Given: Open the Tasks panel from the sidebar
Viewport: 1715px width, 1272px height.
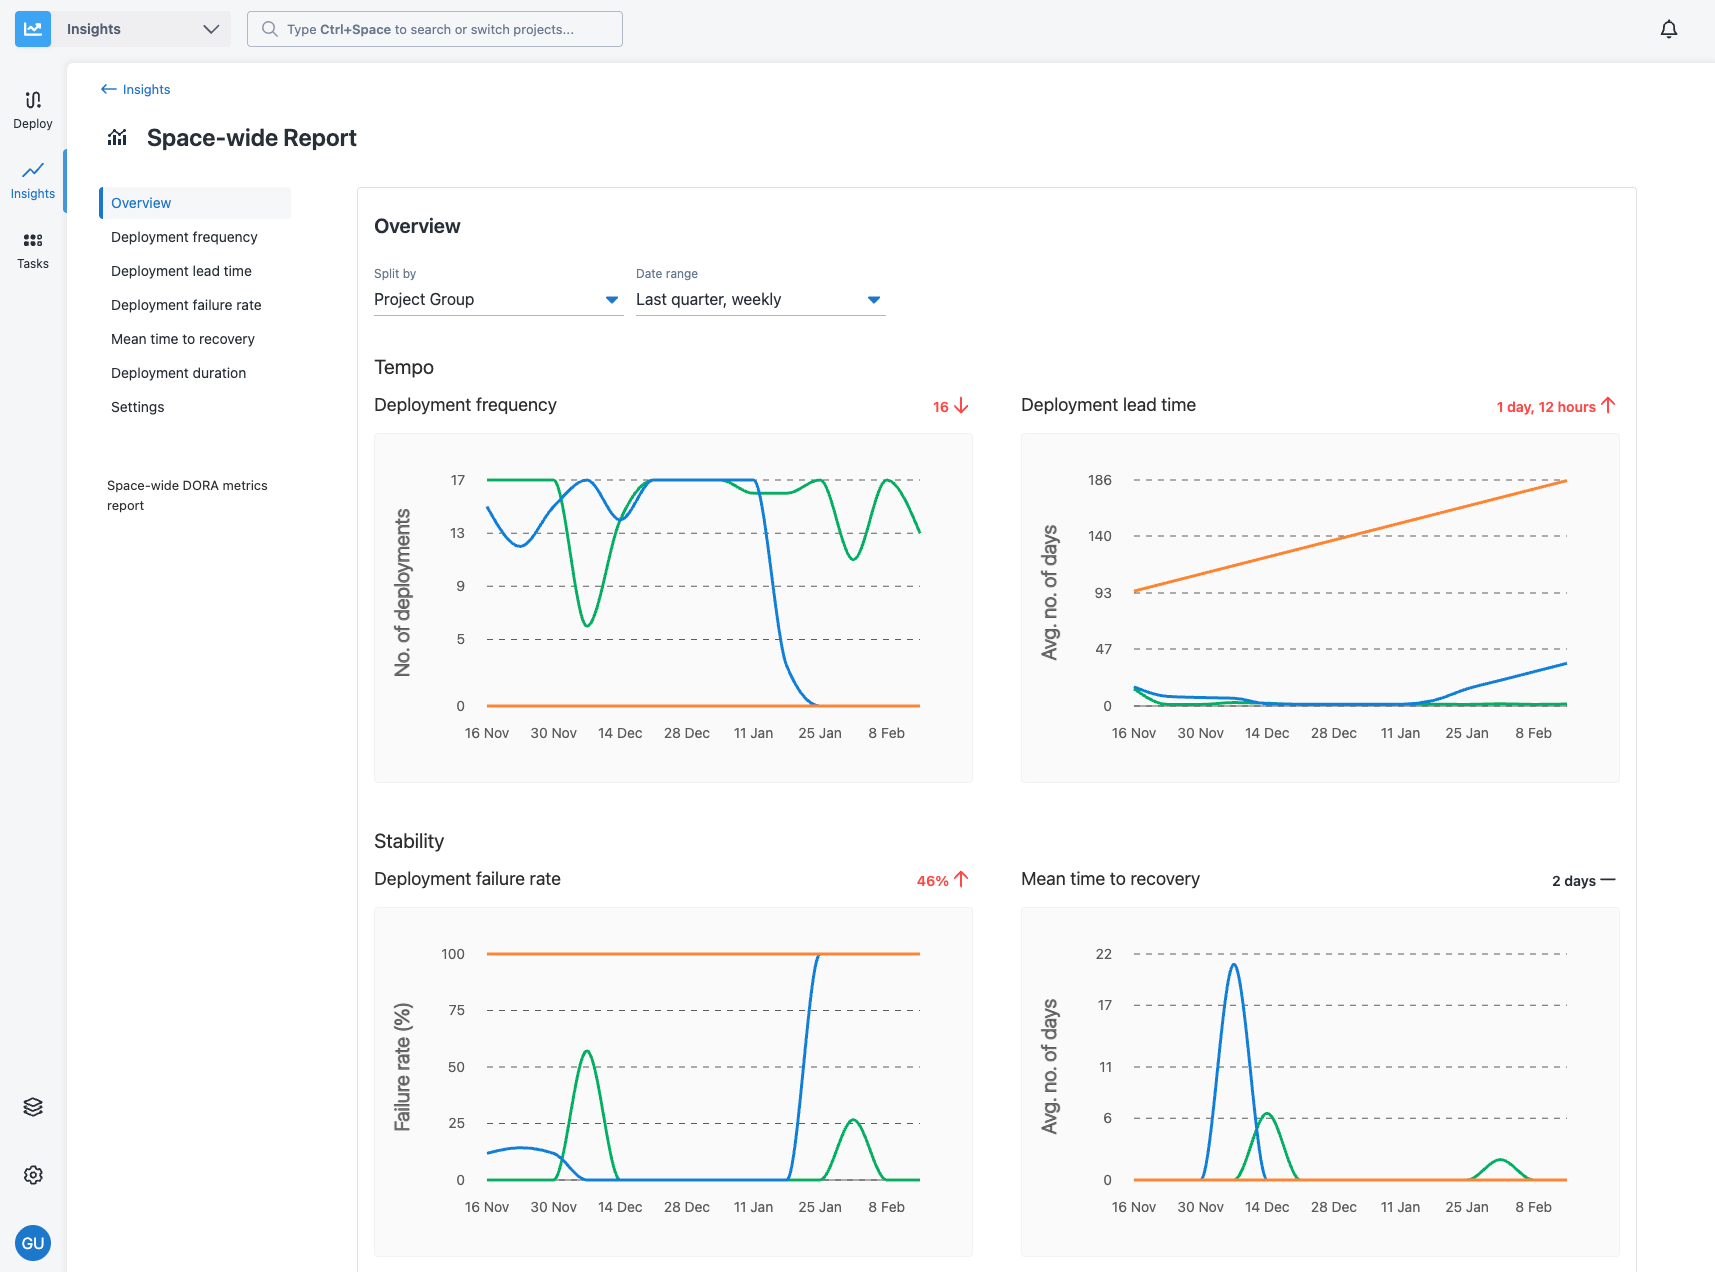Looking at the screenshot, I should pos(32,249).
